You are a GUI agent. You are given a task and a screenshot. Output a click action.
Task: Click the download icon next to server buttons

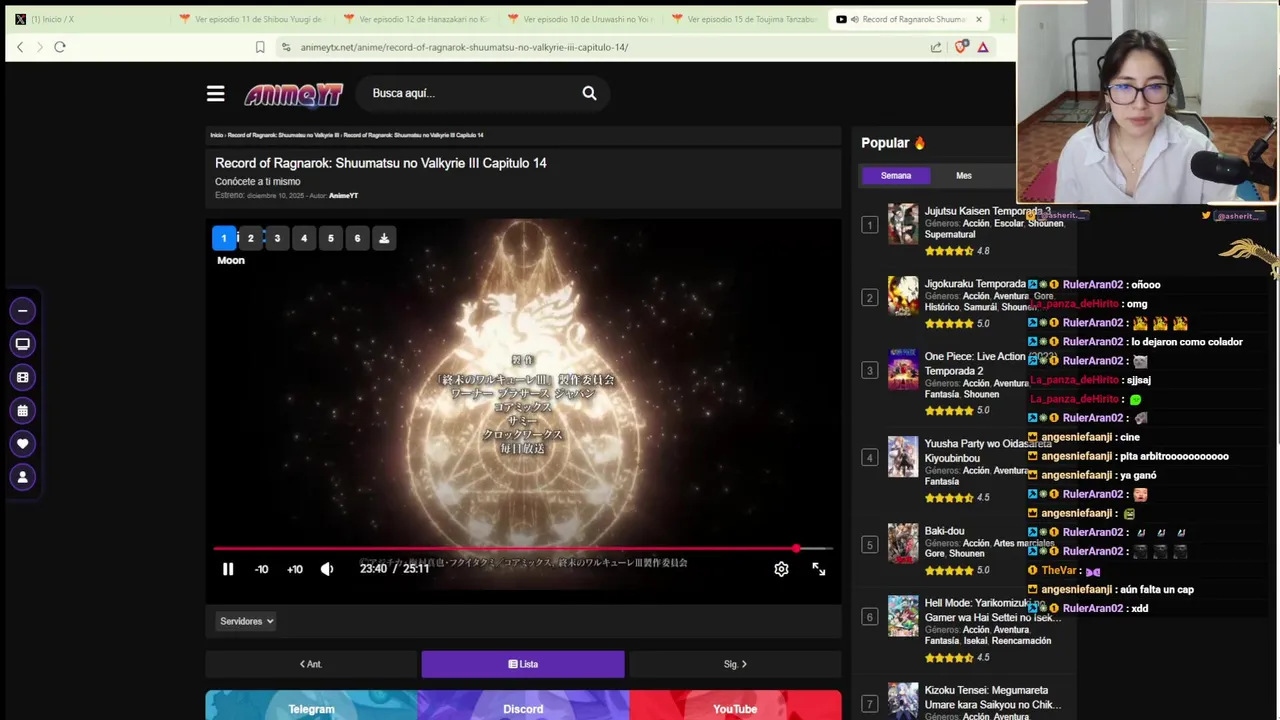tap(384, 238)
